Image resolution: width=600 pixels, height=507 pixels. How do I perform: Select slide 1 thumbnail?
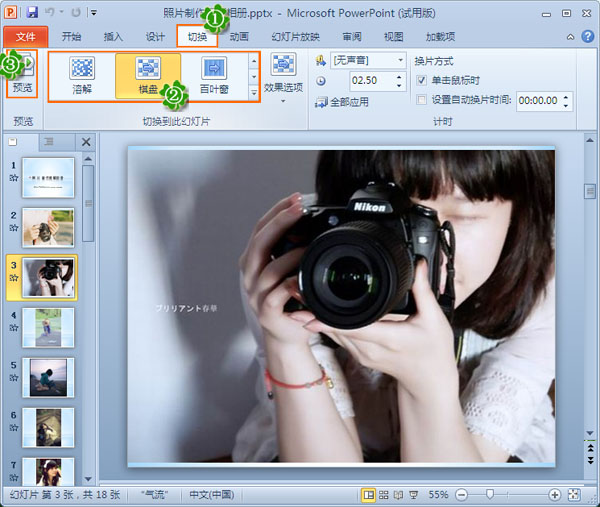coord(48,177)
